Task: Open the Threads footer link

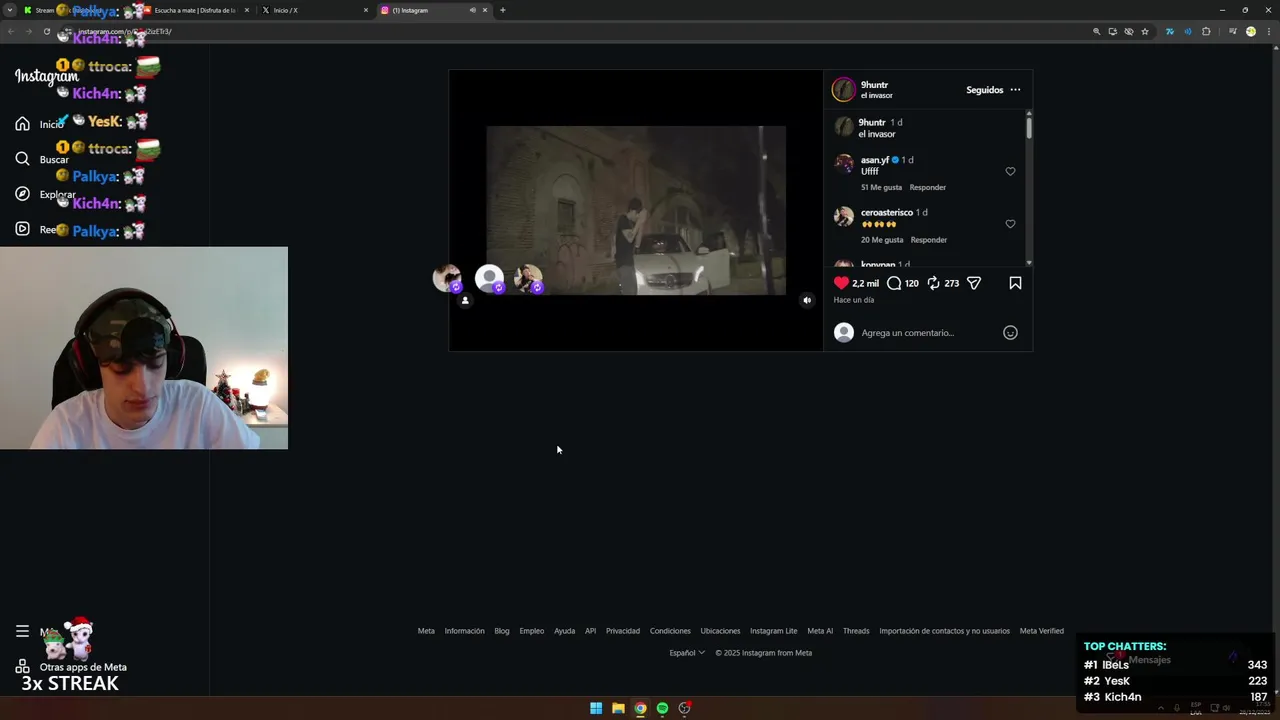Action: [x=856, y=631]
